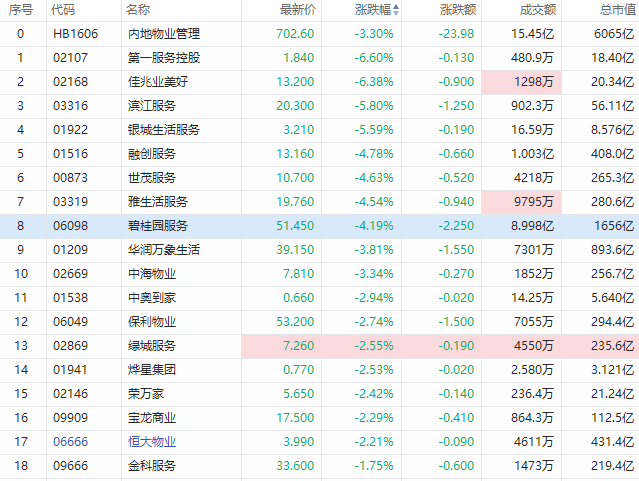Sort by 序号 column header
Screen dimensions: 639x481
click(21, 10)
